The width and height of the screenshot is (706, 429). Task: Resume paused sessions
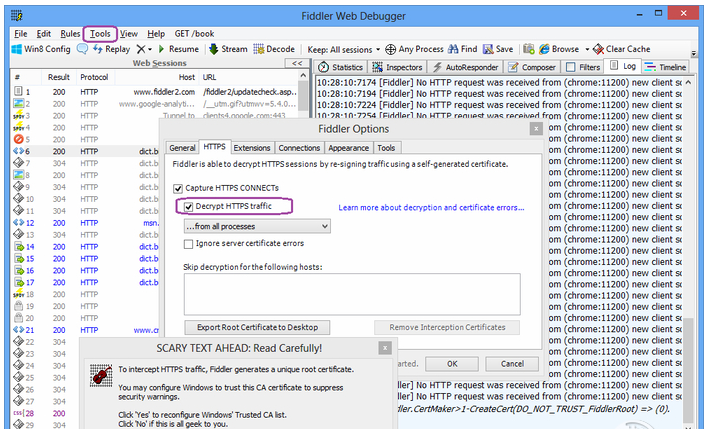coord(178,49)
